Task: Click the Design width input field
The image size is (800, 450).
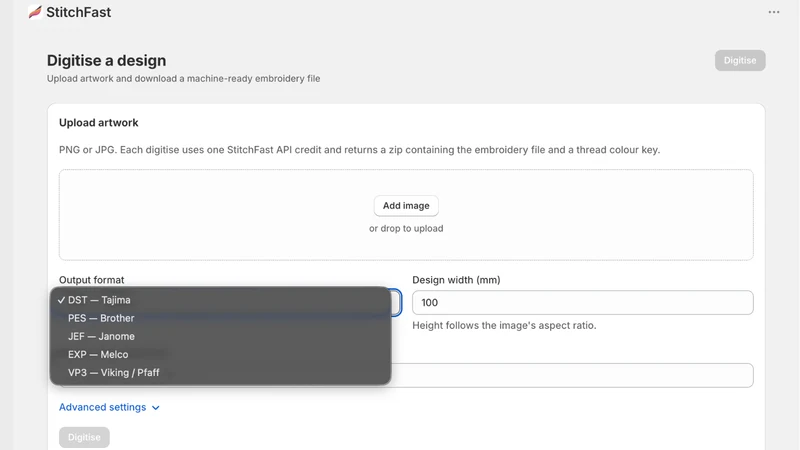Action: pyautogui.click(x=583, y=303)
